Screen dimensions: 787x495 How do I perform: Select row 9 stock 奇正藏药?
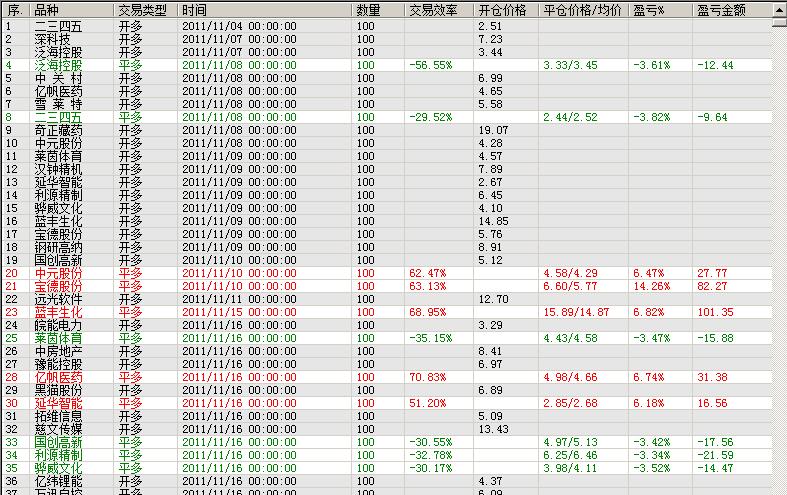coord(58,131)
